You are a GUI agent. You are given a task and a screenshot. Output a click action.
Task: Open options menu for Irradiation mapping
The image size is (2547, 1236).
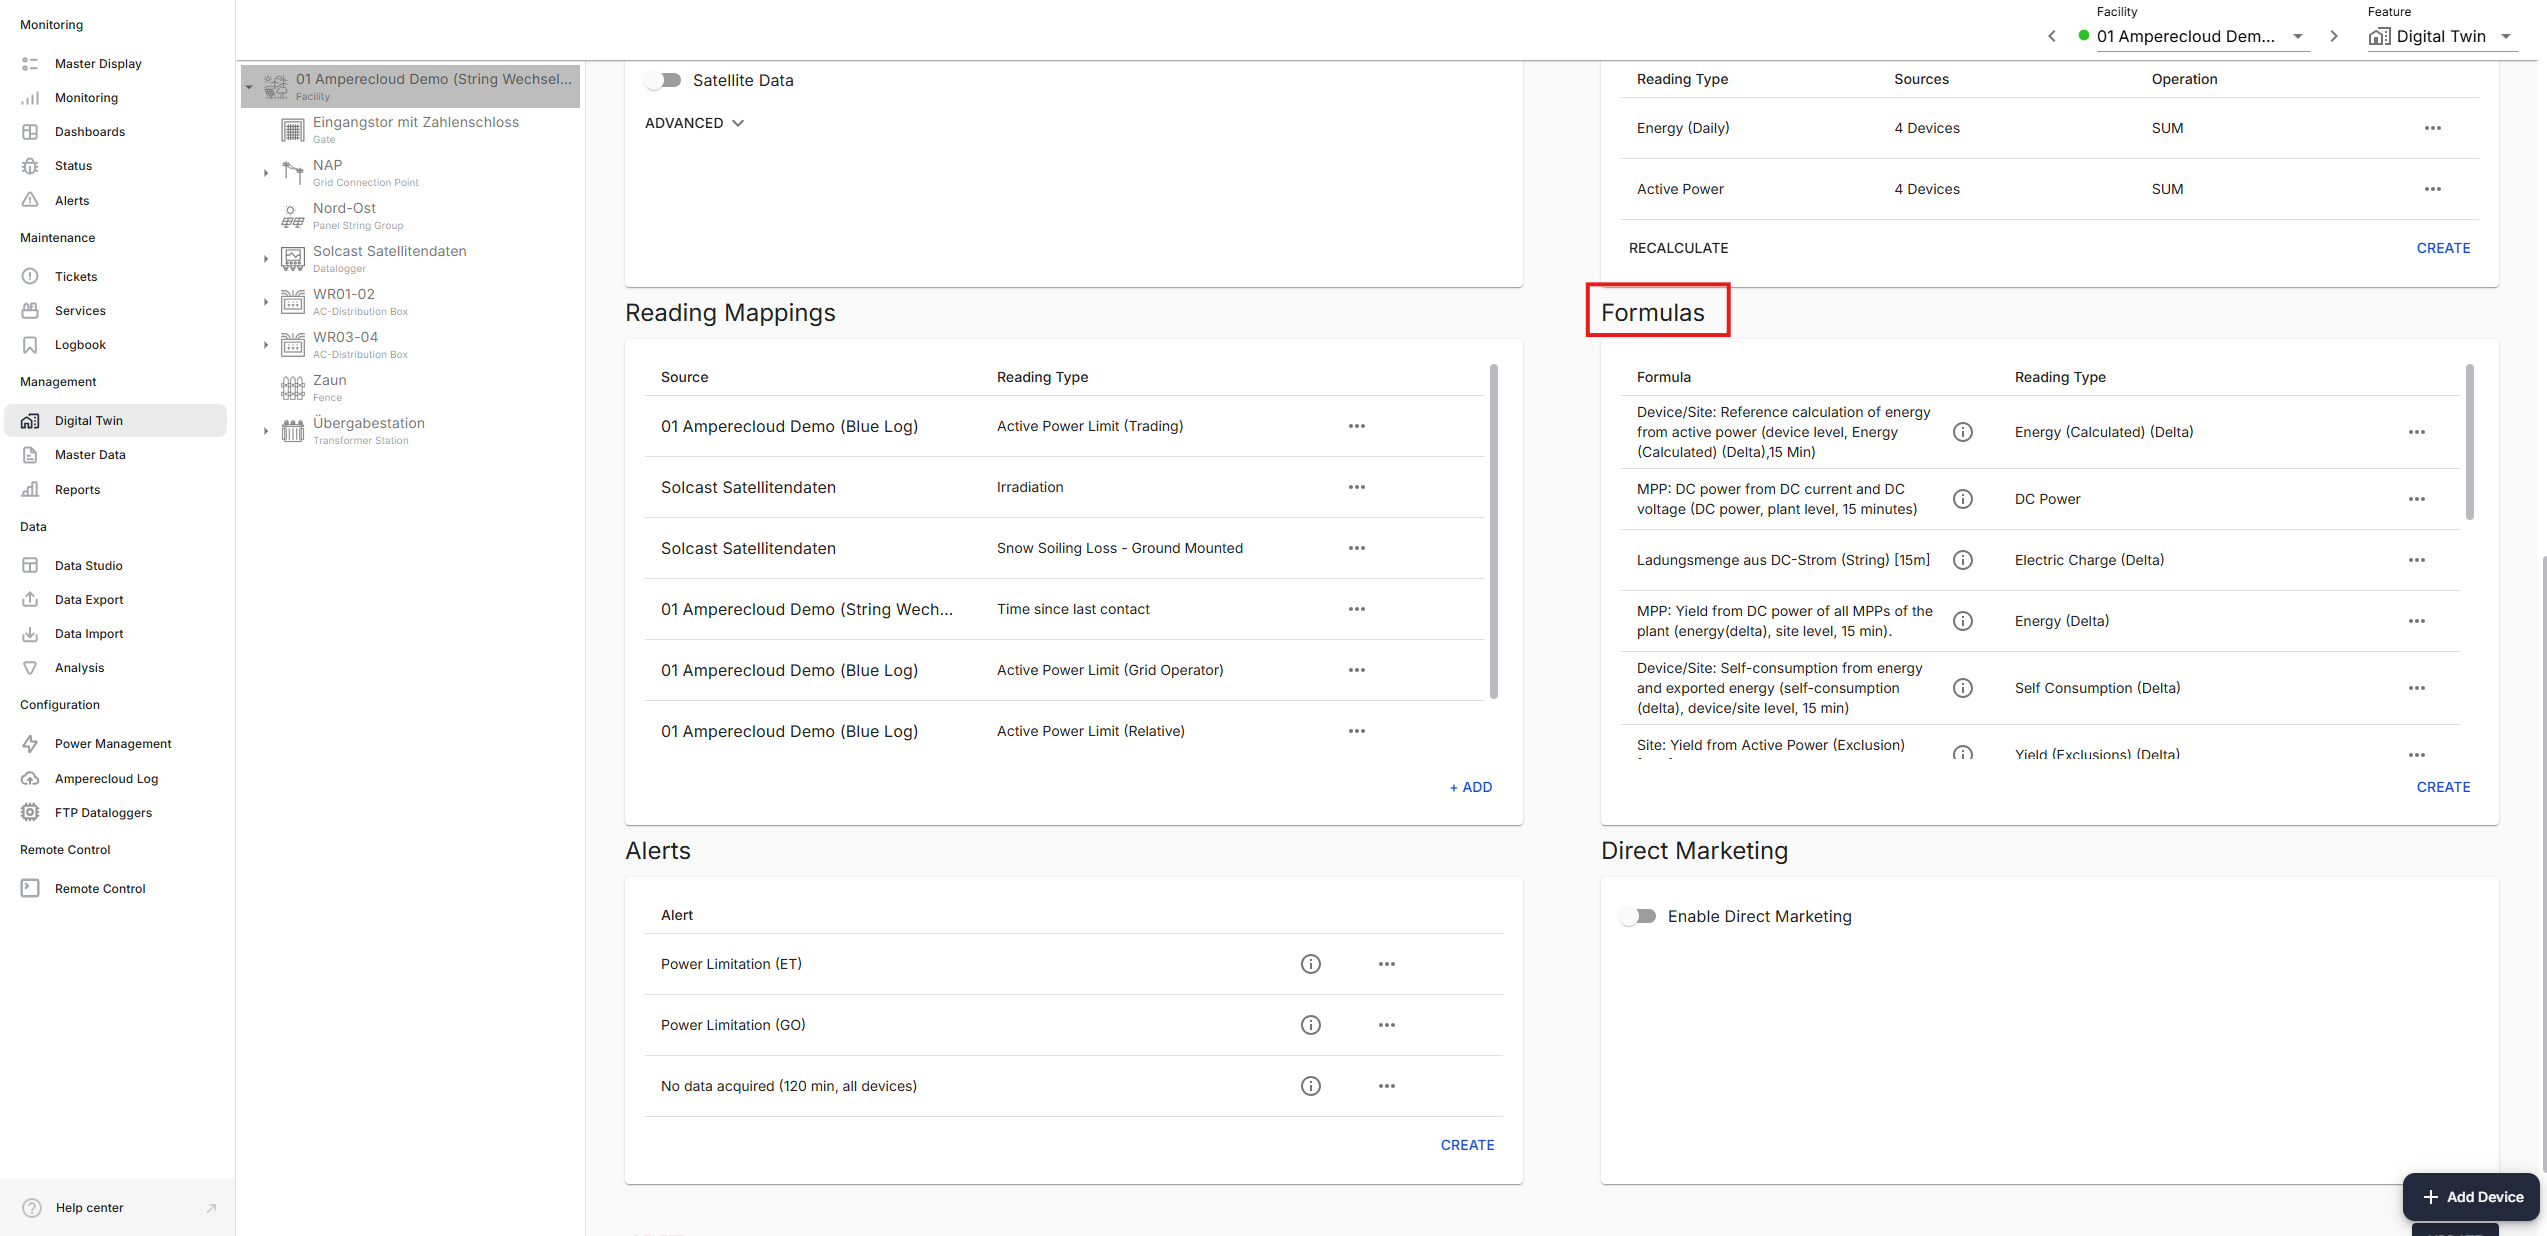click(1356, 487)
